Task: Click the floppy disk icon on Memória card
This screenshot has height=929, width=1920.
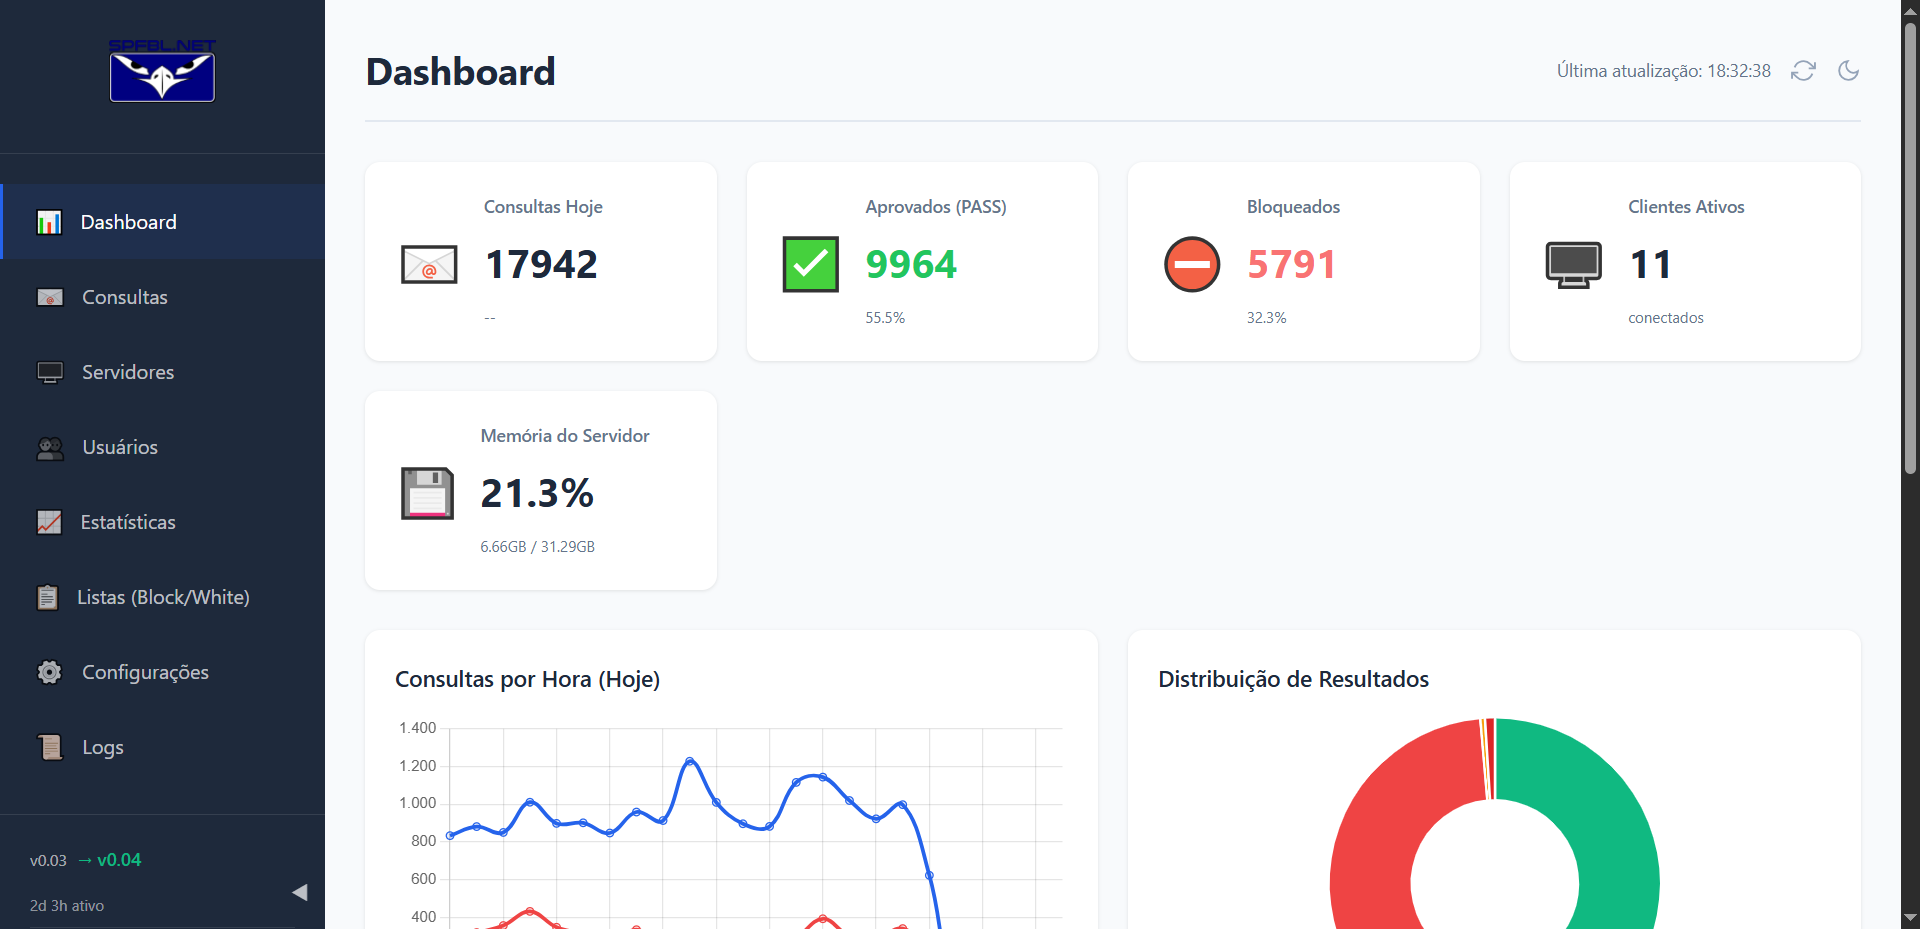Action: 428,493
